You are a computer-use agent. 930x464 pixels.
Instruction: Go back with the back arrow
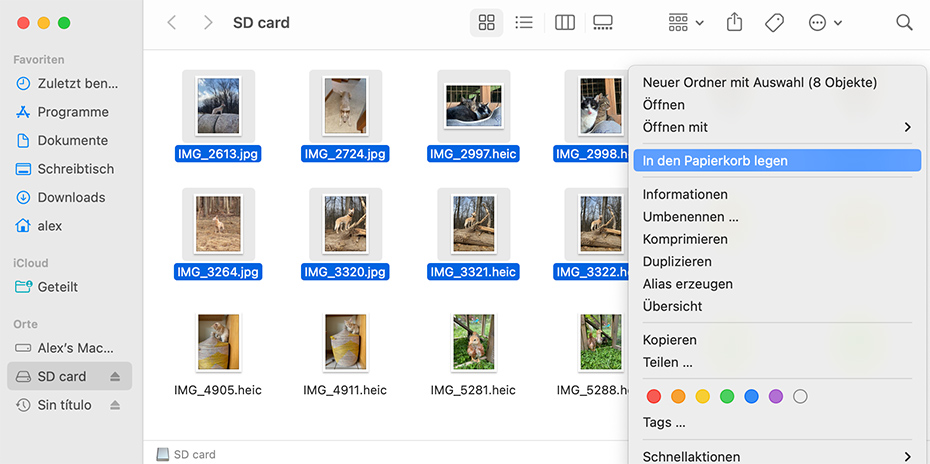pyautogui.click(x=172, y=22)
